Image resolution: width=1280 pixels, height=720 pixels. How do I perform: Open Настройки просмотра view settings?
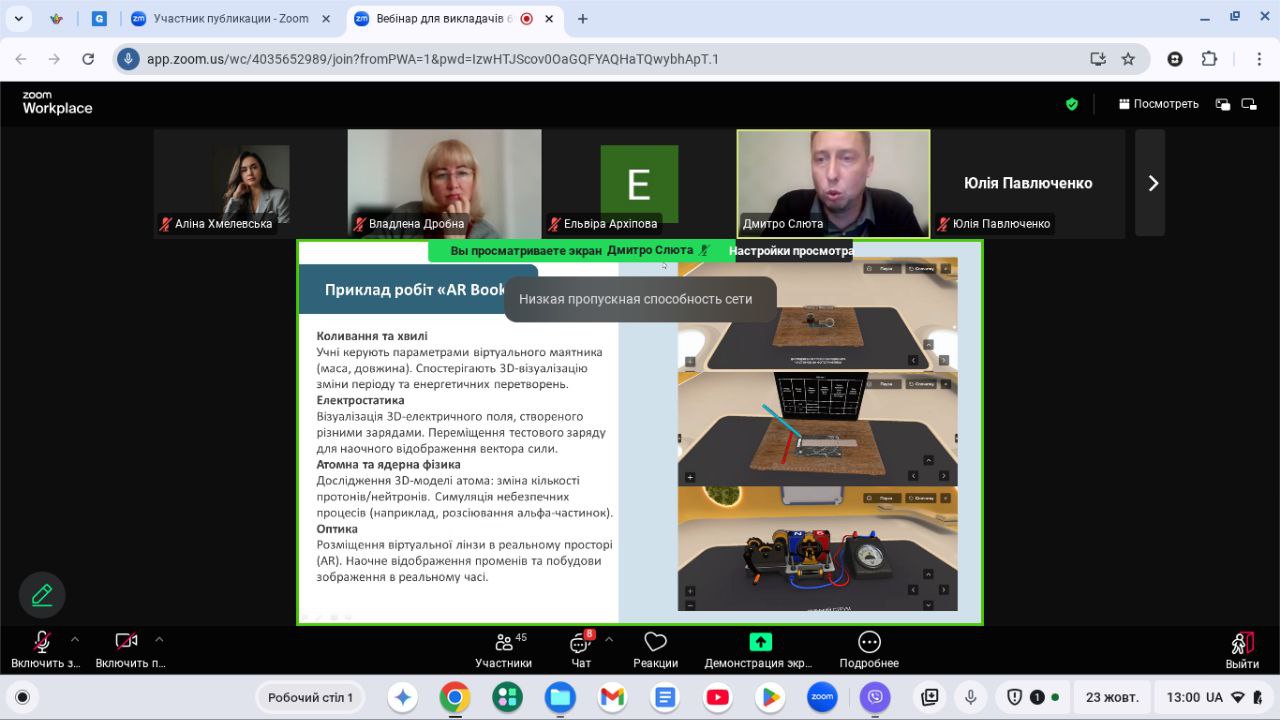point(790,251)
